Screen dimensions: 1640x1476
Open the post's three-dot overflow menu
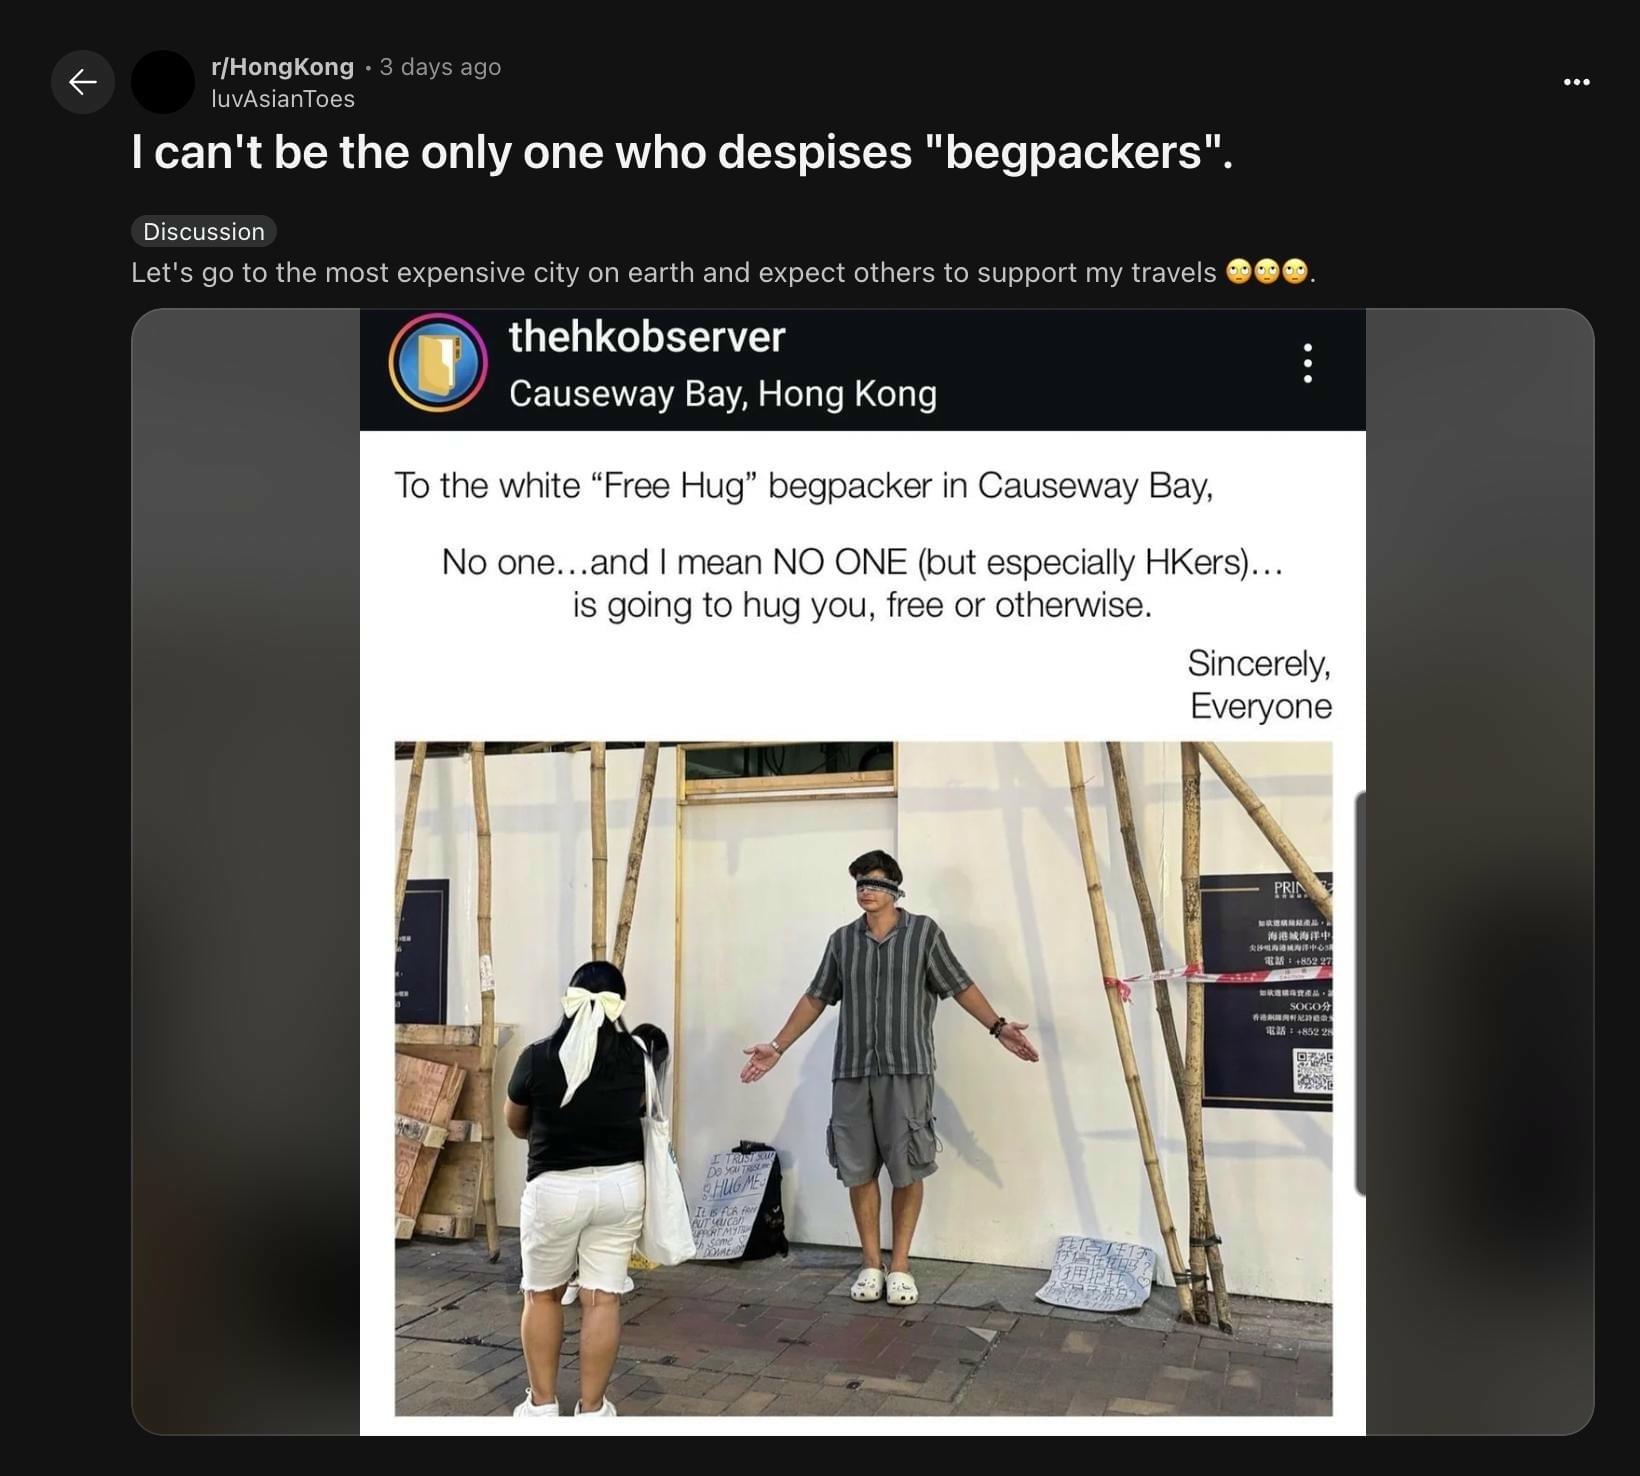click(1576, 82)
